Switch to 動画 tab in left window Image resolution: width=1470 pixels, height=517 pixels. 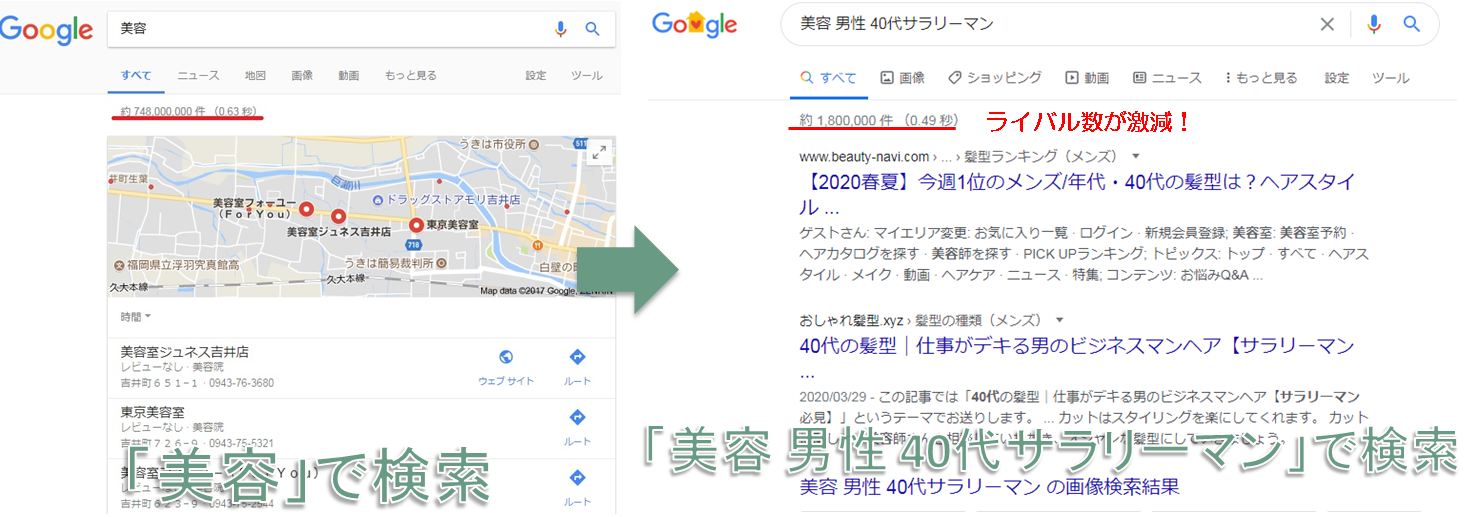pos(348,75)
